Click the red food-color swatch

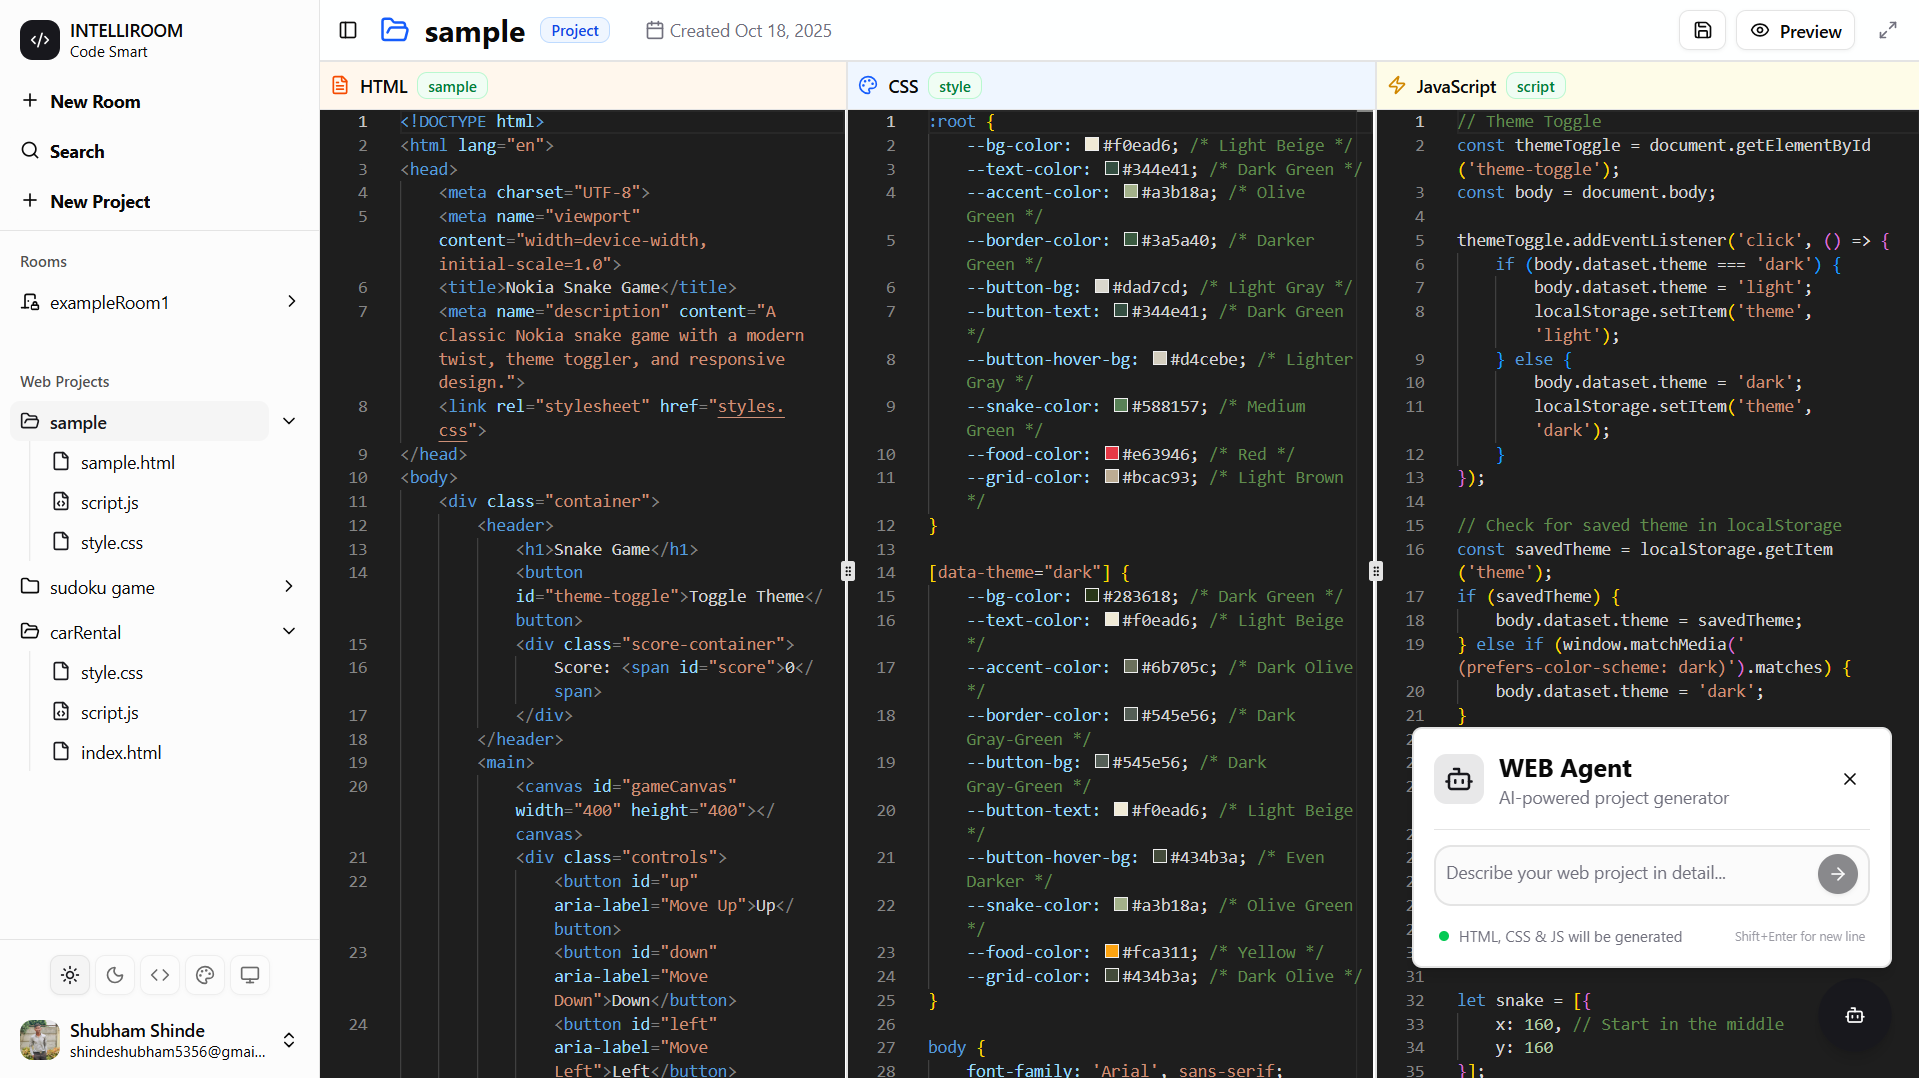tap(1111, 454)
